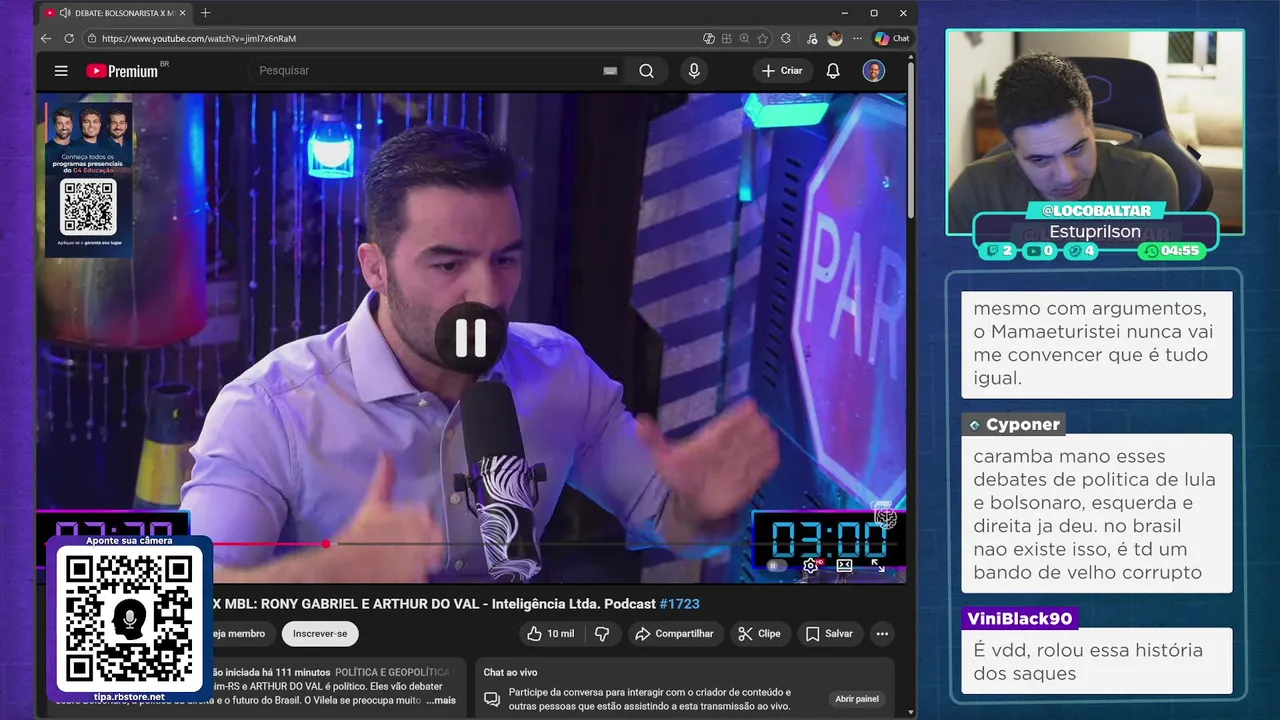Click the Chat ao vivo heading
This screenshot has width=1280, height=720.
pos(510,672)
